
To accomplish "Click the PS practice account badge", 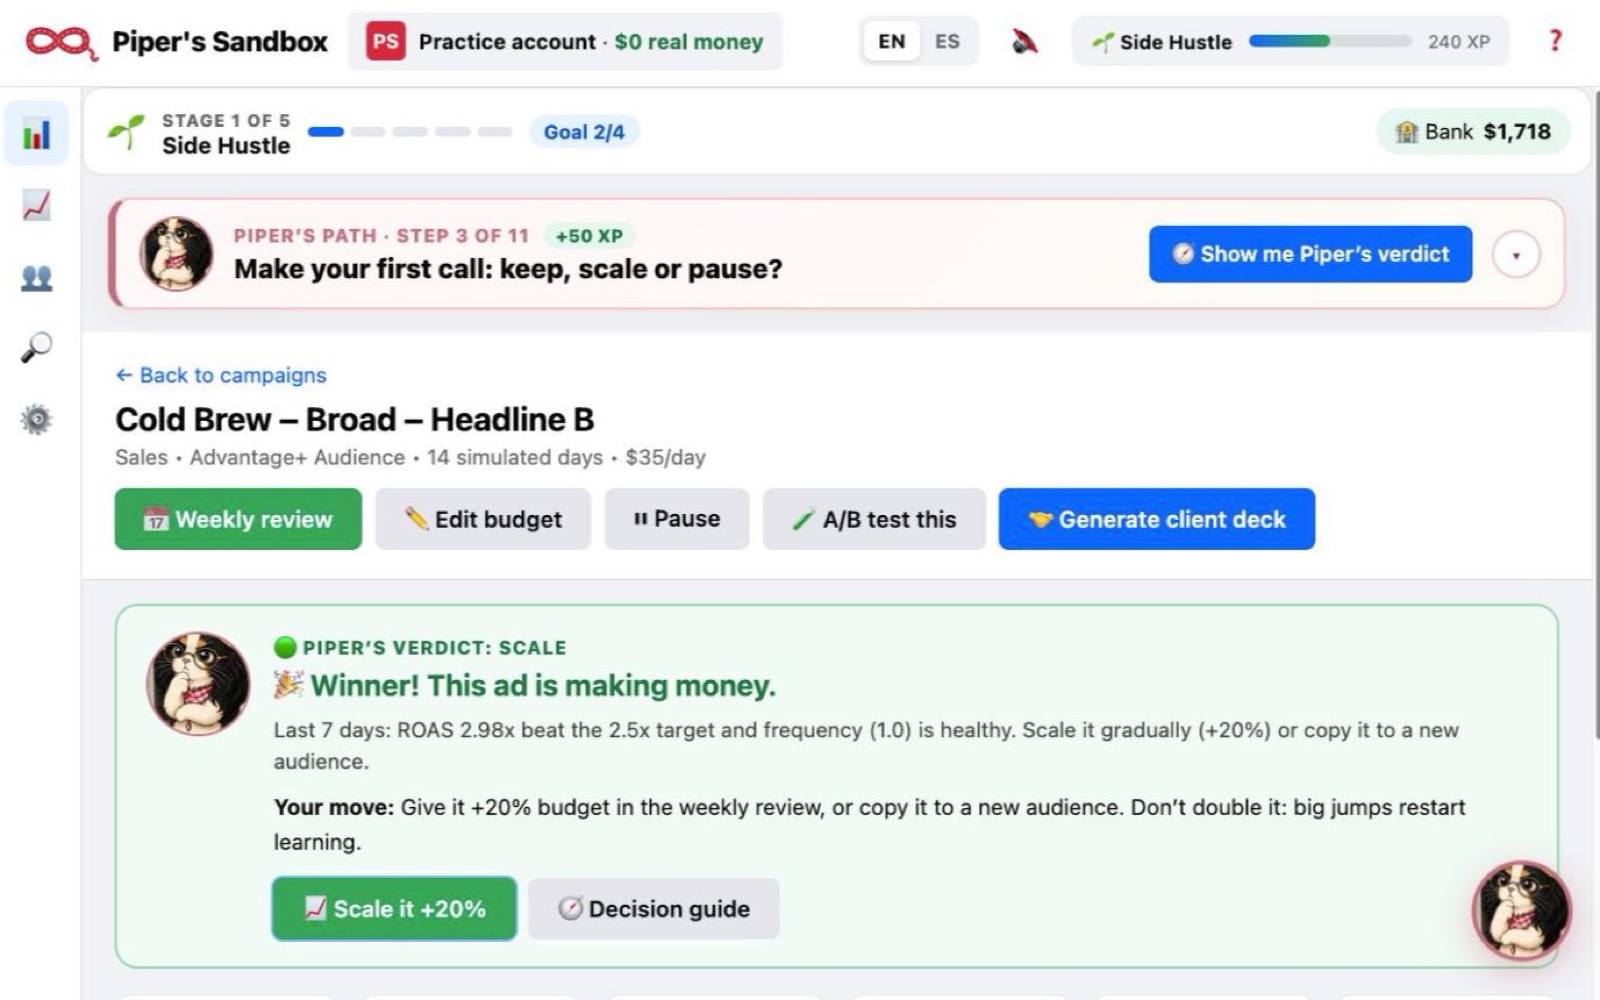I will click(386, 42).
